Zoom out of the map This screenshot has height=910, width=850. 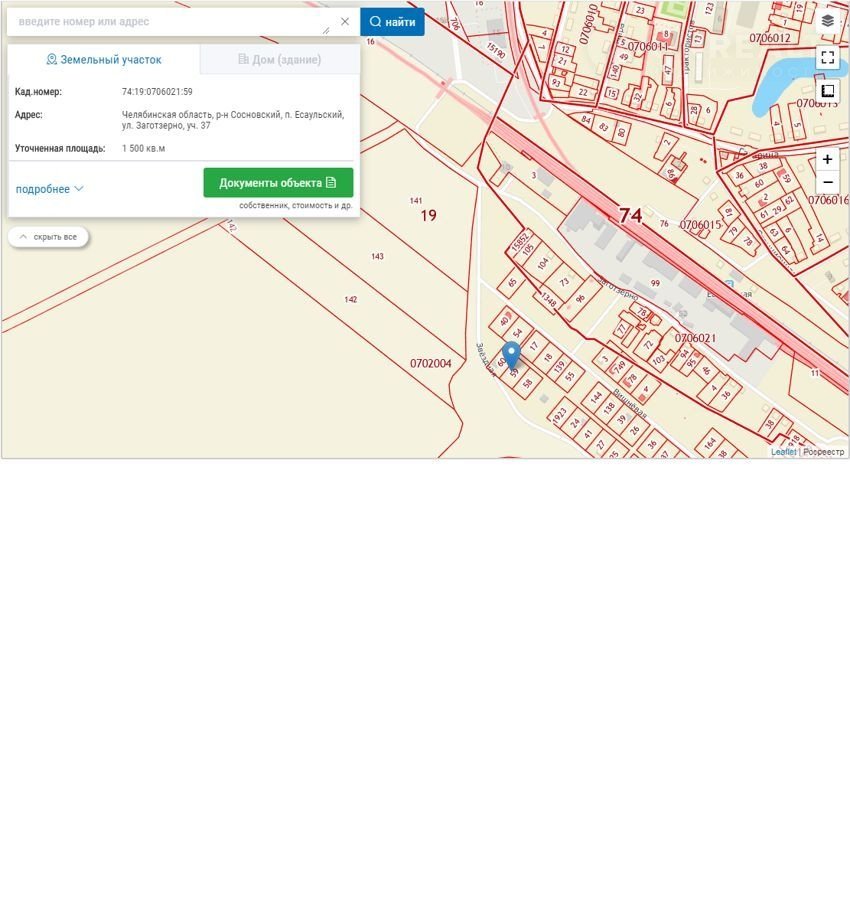click(x=827, y=183)
